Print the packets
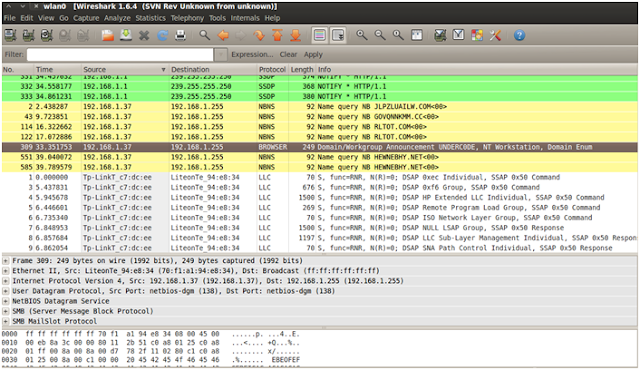 tap(180, 35)
